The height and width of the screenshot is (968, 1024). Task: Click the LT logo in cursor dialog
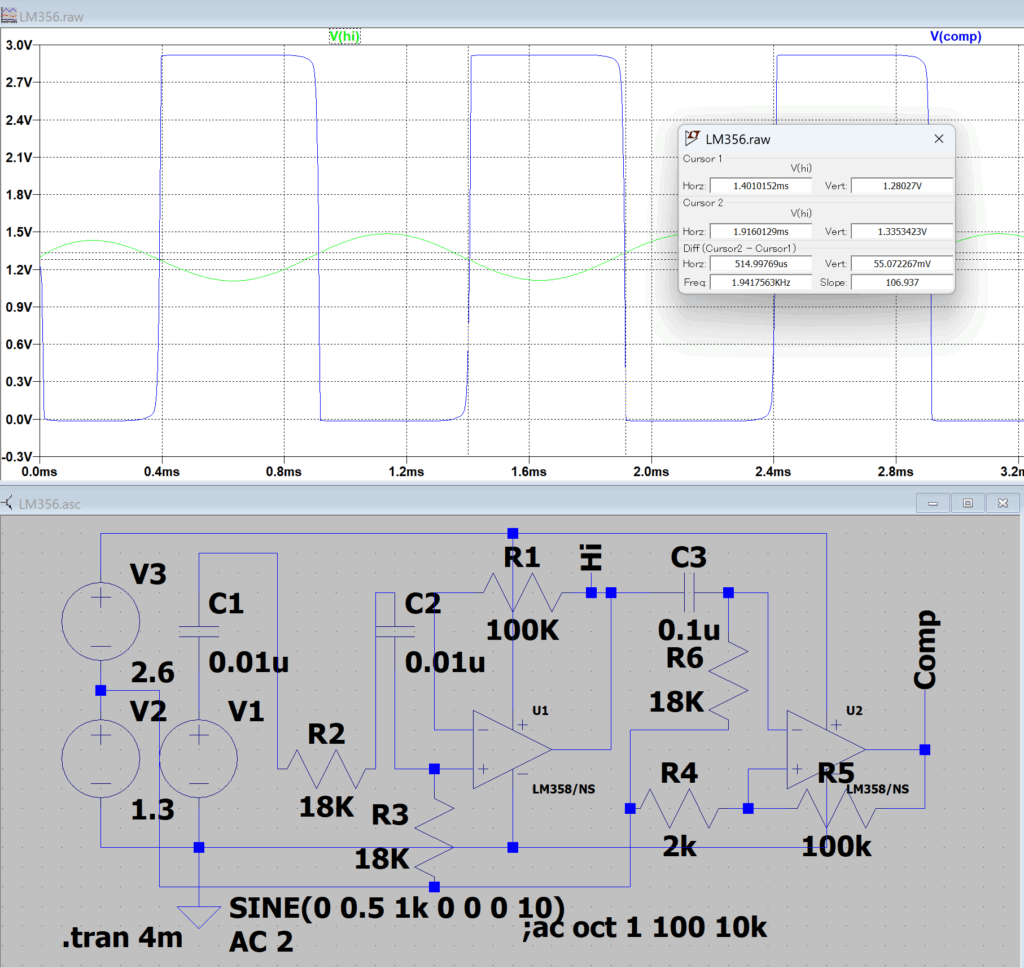click(x=692, y=139)
